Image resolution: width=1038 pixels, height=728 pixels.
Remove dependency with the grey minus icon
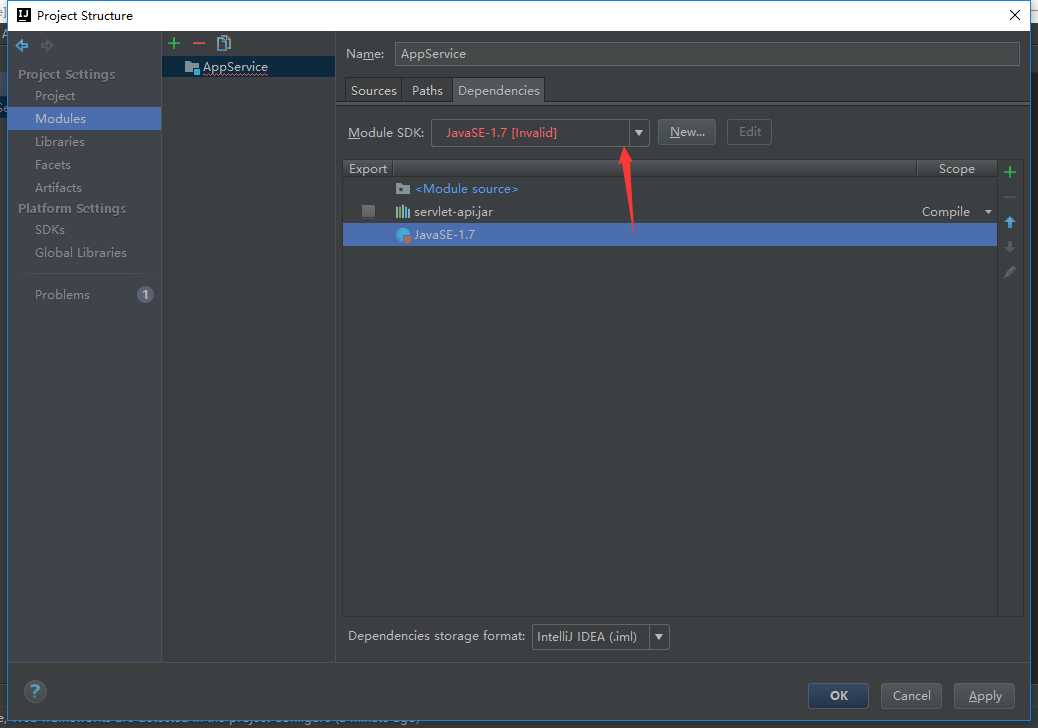click(x=1010, y=197)
